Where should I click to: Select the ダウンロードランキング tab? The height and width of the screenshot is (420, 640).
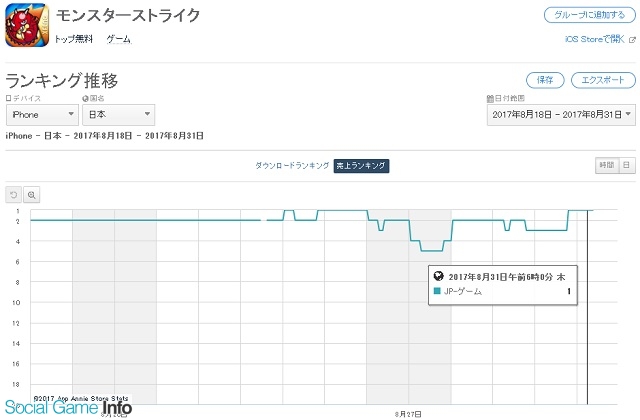click(291, 165)
